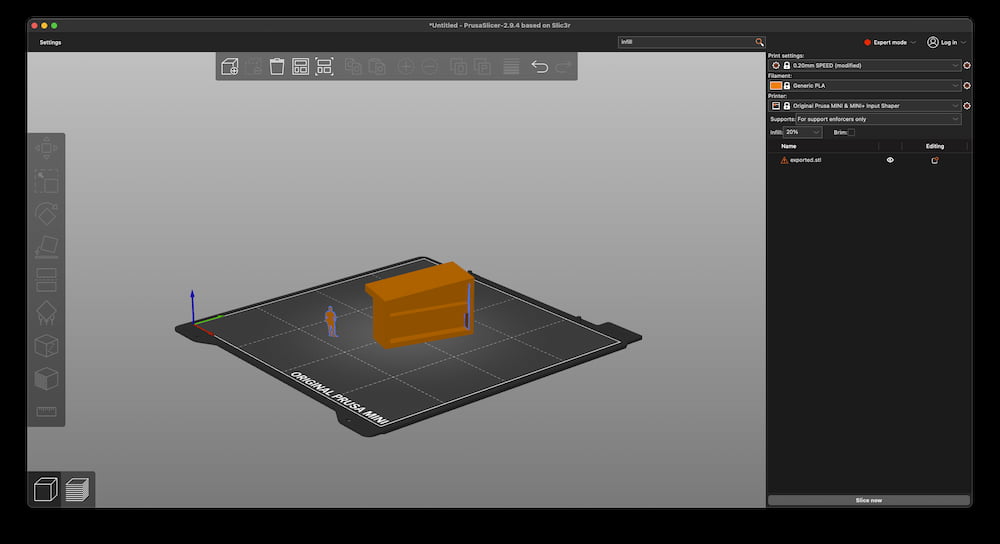Screen dimensions: 1000x544
Task: Open the Expert mode selector
Action: coord(890,43)
